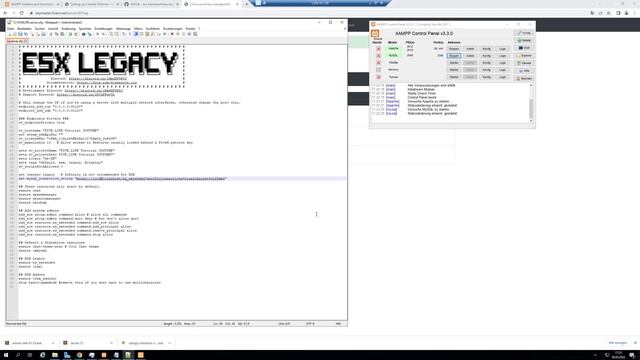The width and height of the screenshot is (640, 360).
Task: Expand options for the xampp-windows download
Action: click(x=170, y=343)
